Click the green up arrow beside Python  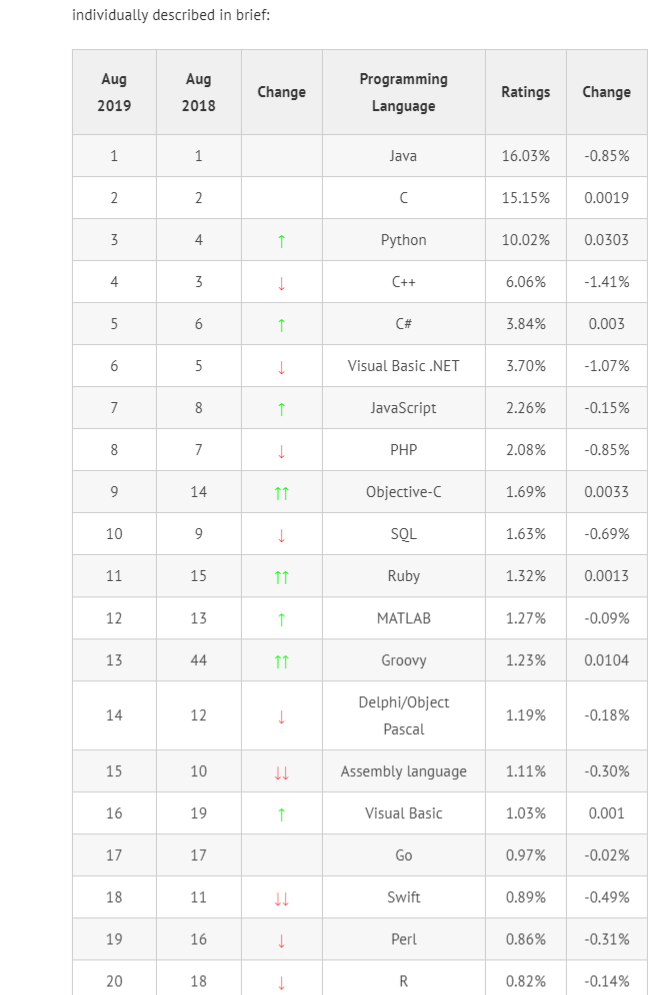tap(281, 241)
